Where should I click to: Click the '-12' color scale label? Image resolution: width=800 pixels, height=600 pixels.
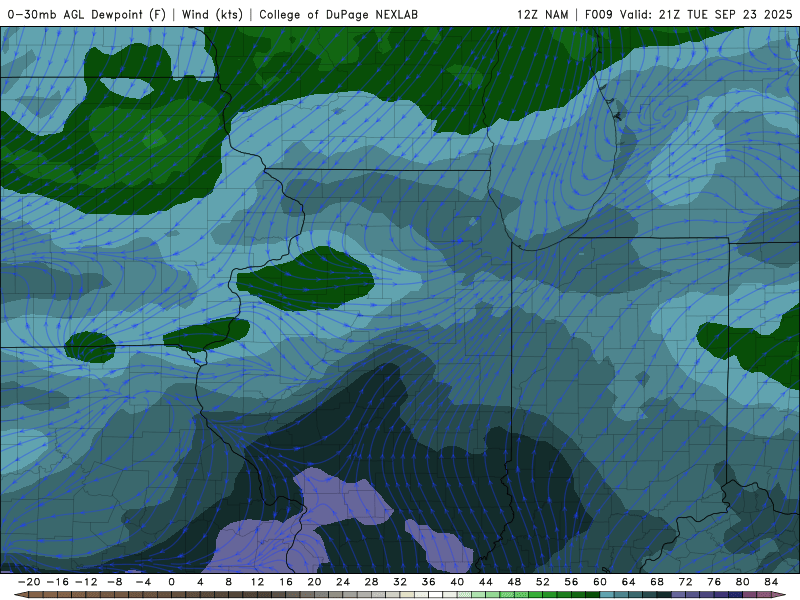[x=86, y=582]
